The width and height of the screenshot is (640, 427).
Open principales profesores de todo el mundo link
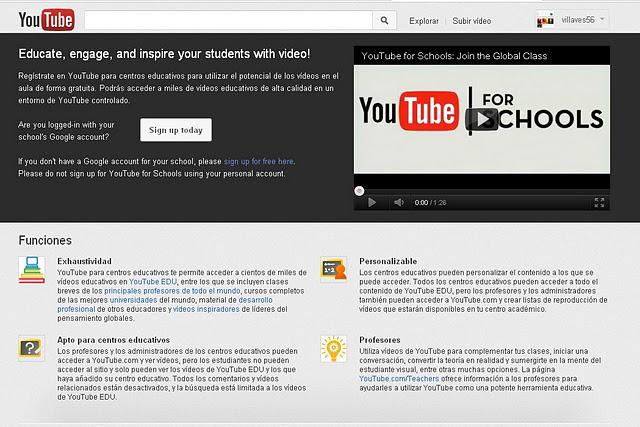(172, 291)
